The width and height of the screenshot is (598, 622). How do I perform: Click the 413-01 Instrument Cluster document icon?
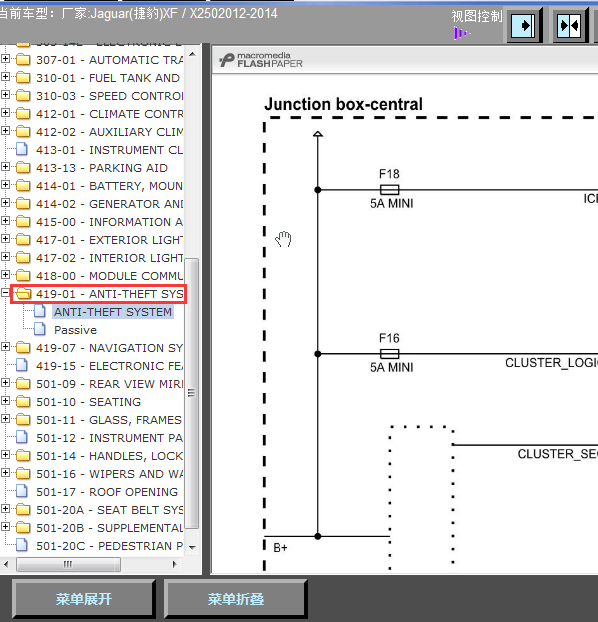pyautogui.click(x=22, y=150)
